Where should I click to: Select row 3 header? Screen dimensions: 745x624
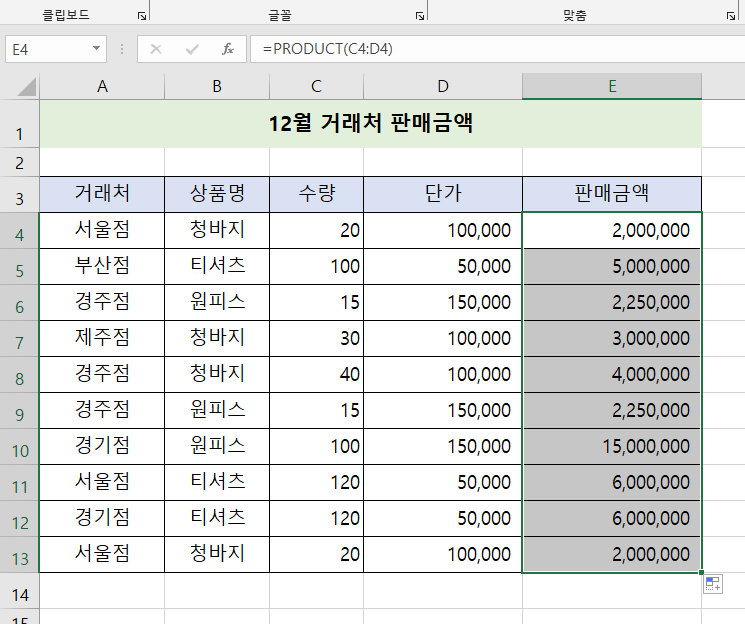coord(19,195)
